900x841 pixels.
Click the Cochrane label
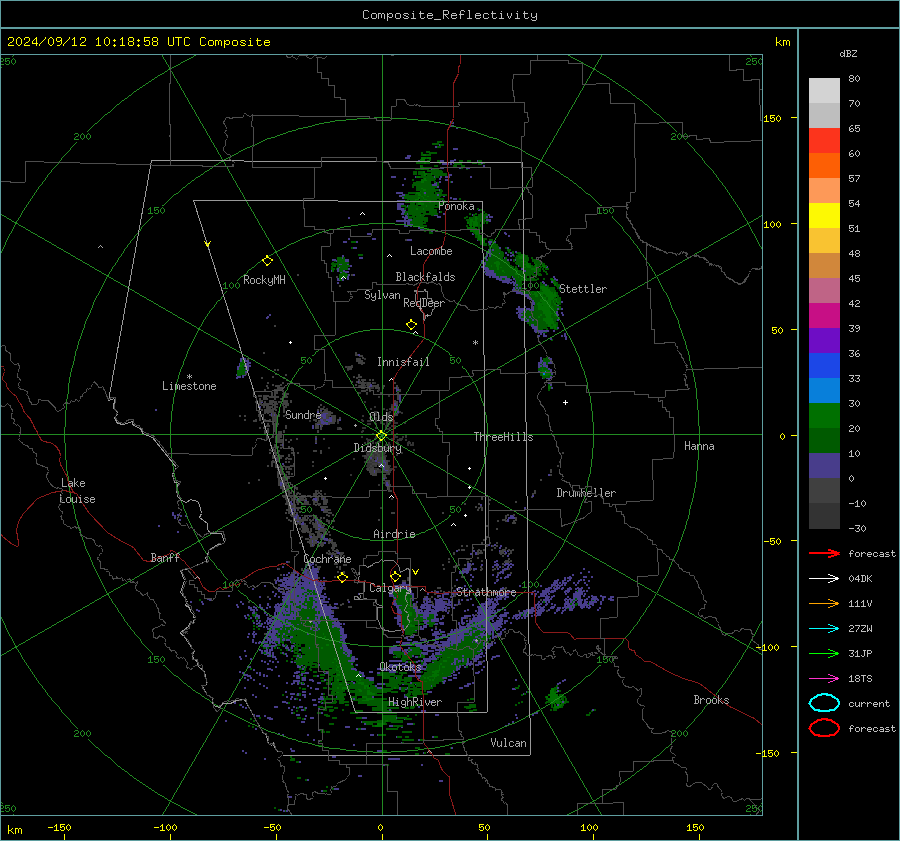pos(327,559)
